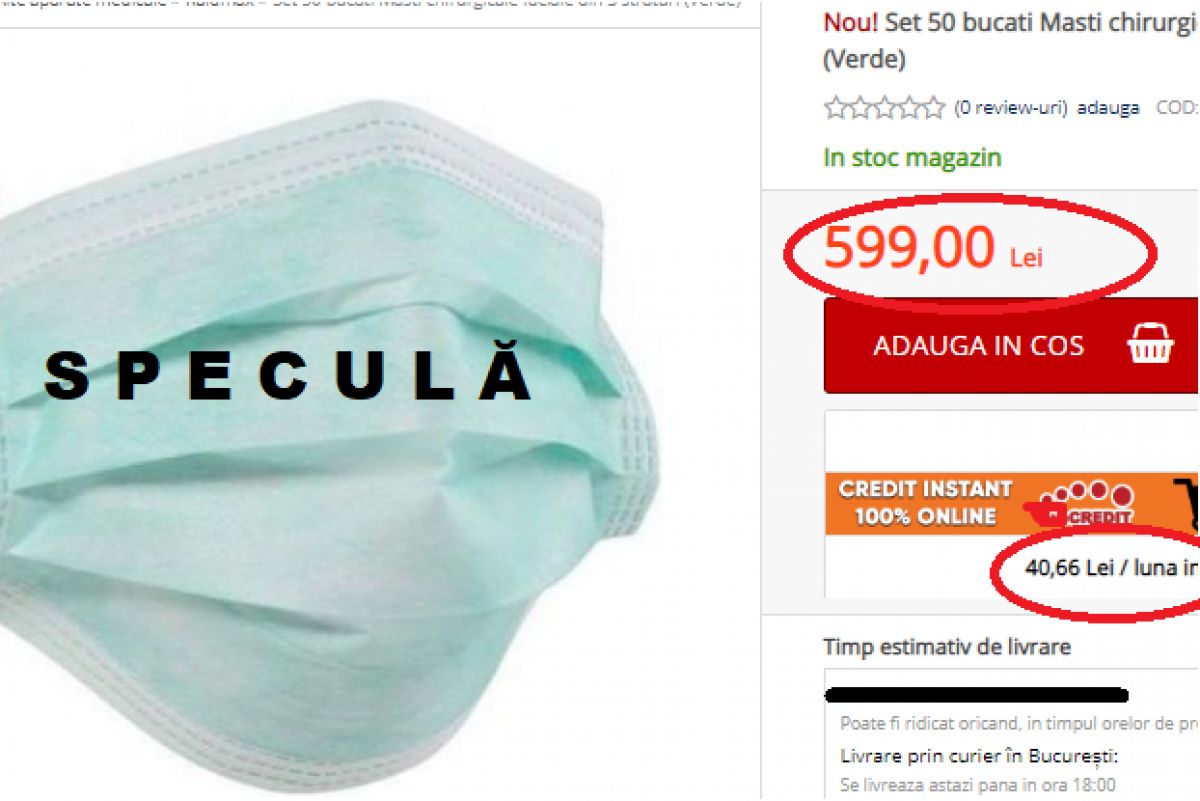Click the In stoc magazin status text

tap(912, 158)
